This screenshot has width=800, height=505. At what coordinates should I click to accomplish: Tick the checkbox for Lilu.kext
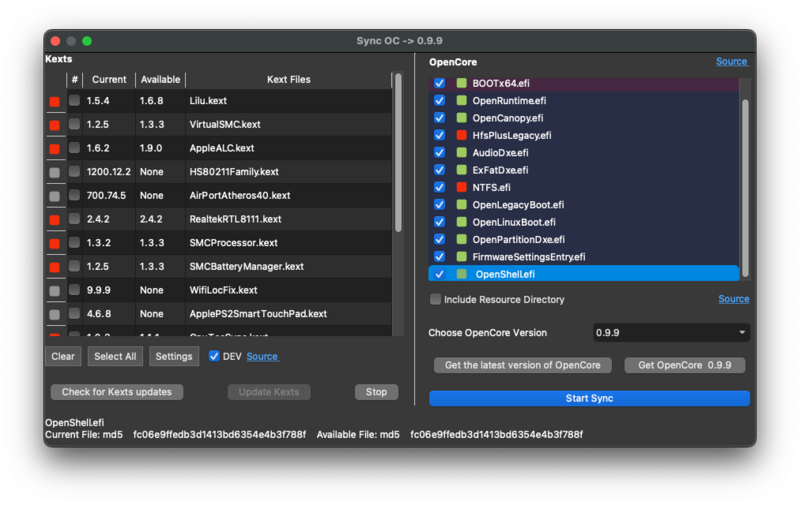[74, 100]
